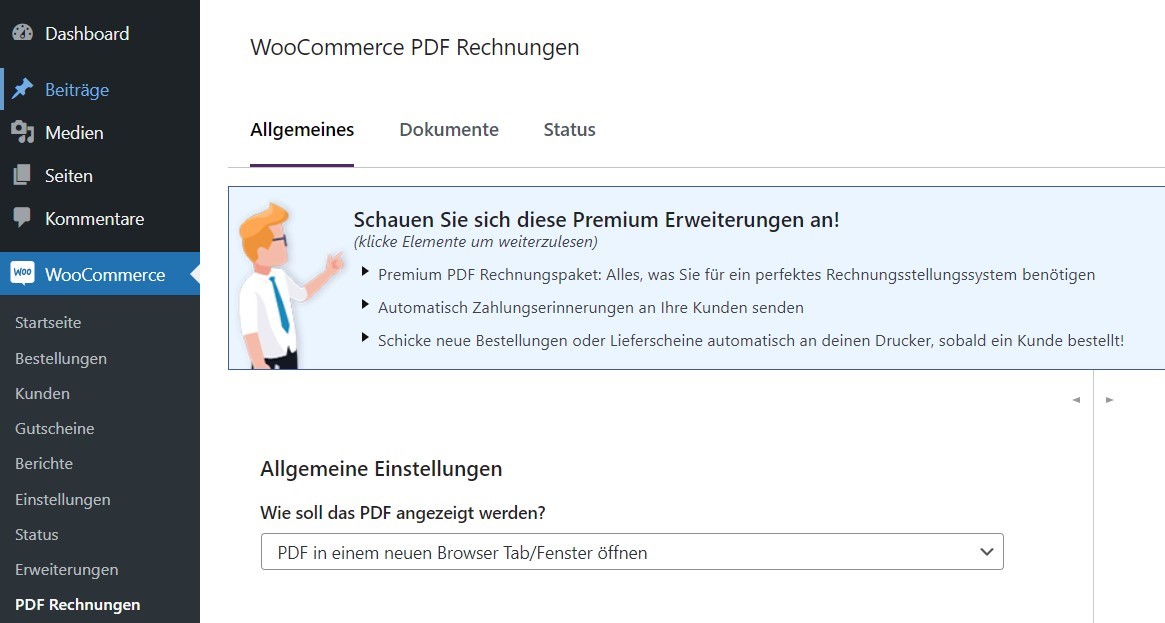The image size is (1165, 623).
Task: Open the Erweiterungen submenu entry
Action: (66, 570)
